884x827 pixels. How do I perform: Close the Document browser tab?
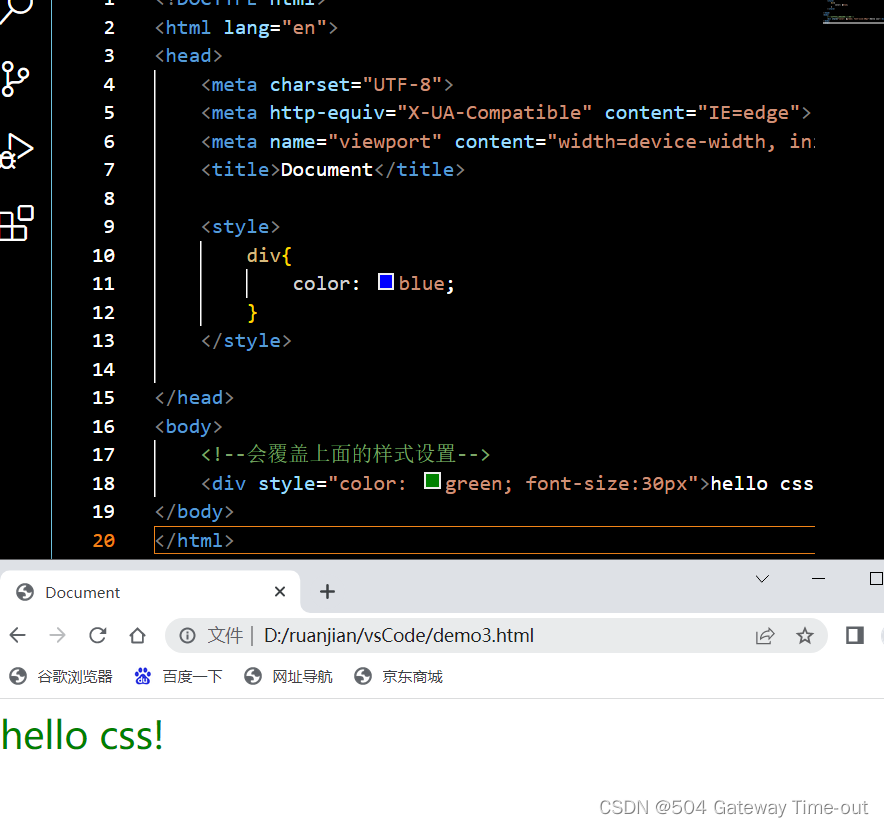(x=280, y=592)
